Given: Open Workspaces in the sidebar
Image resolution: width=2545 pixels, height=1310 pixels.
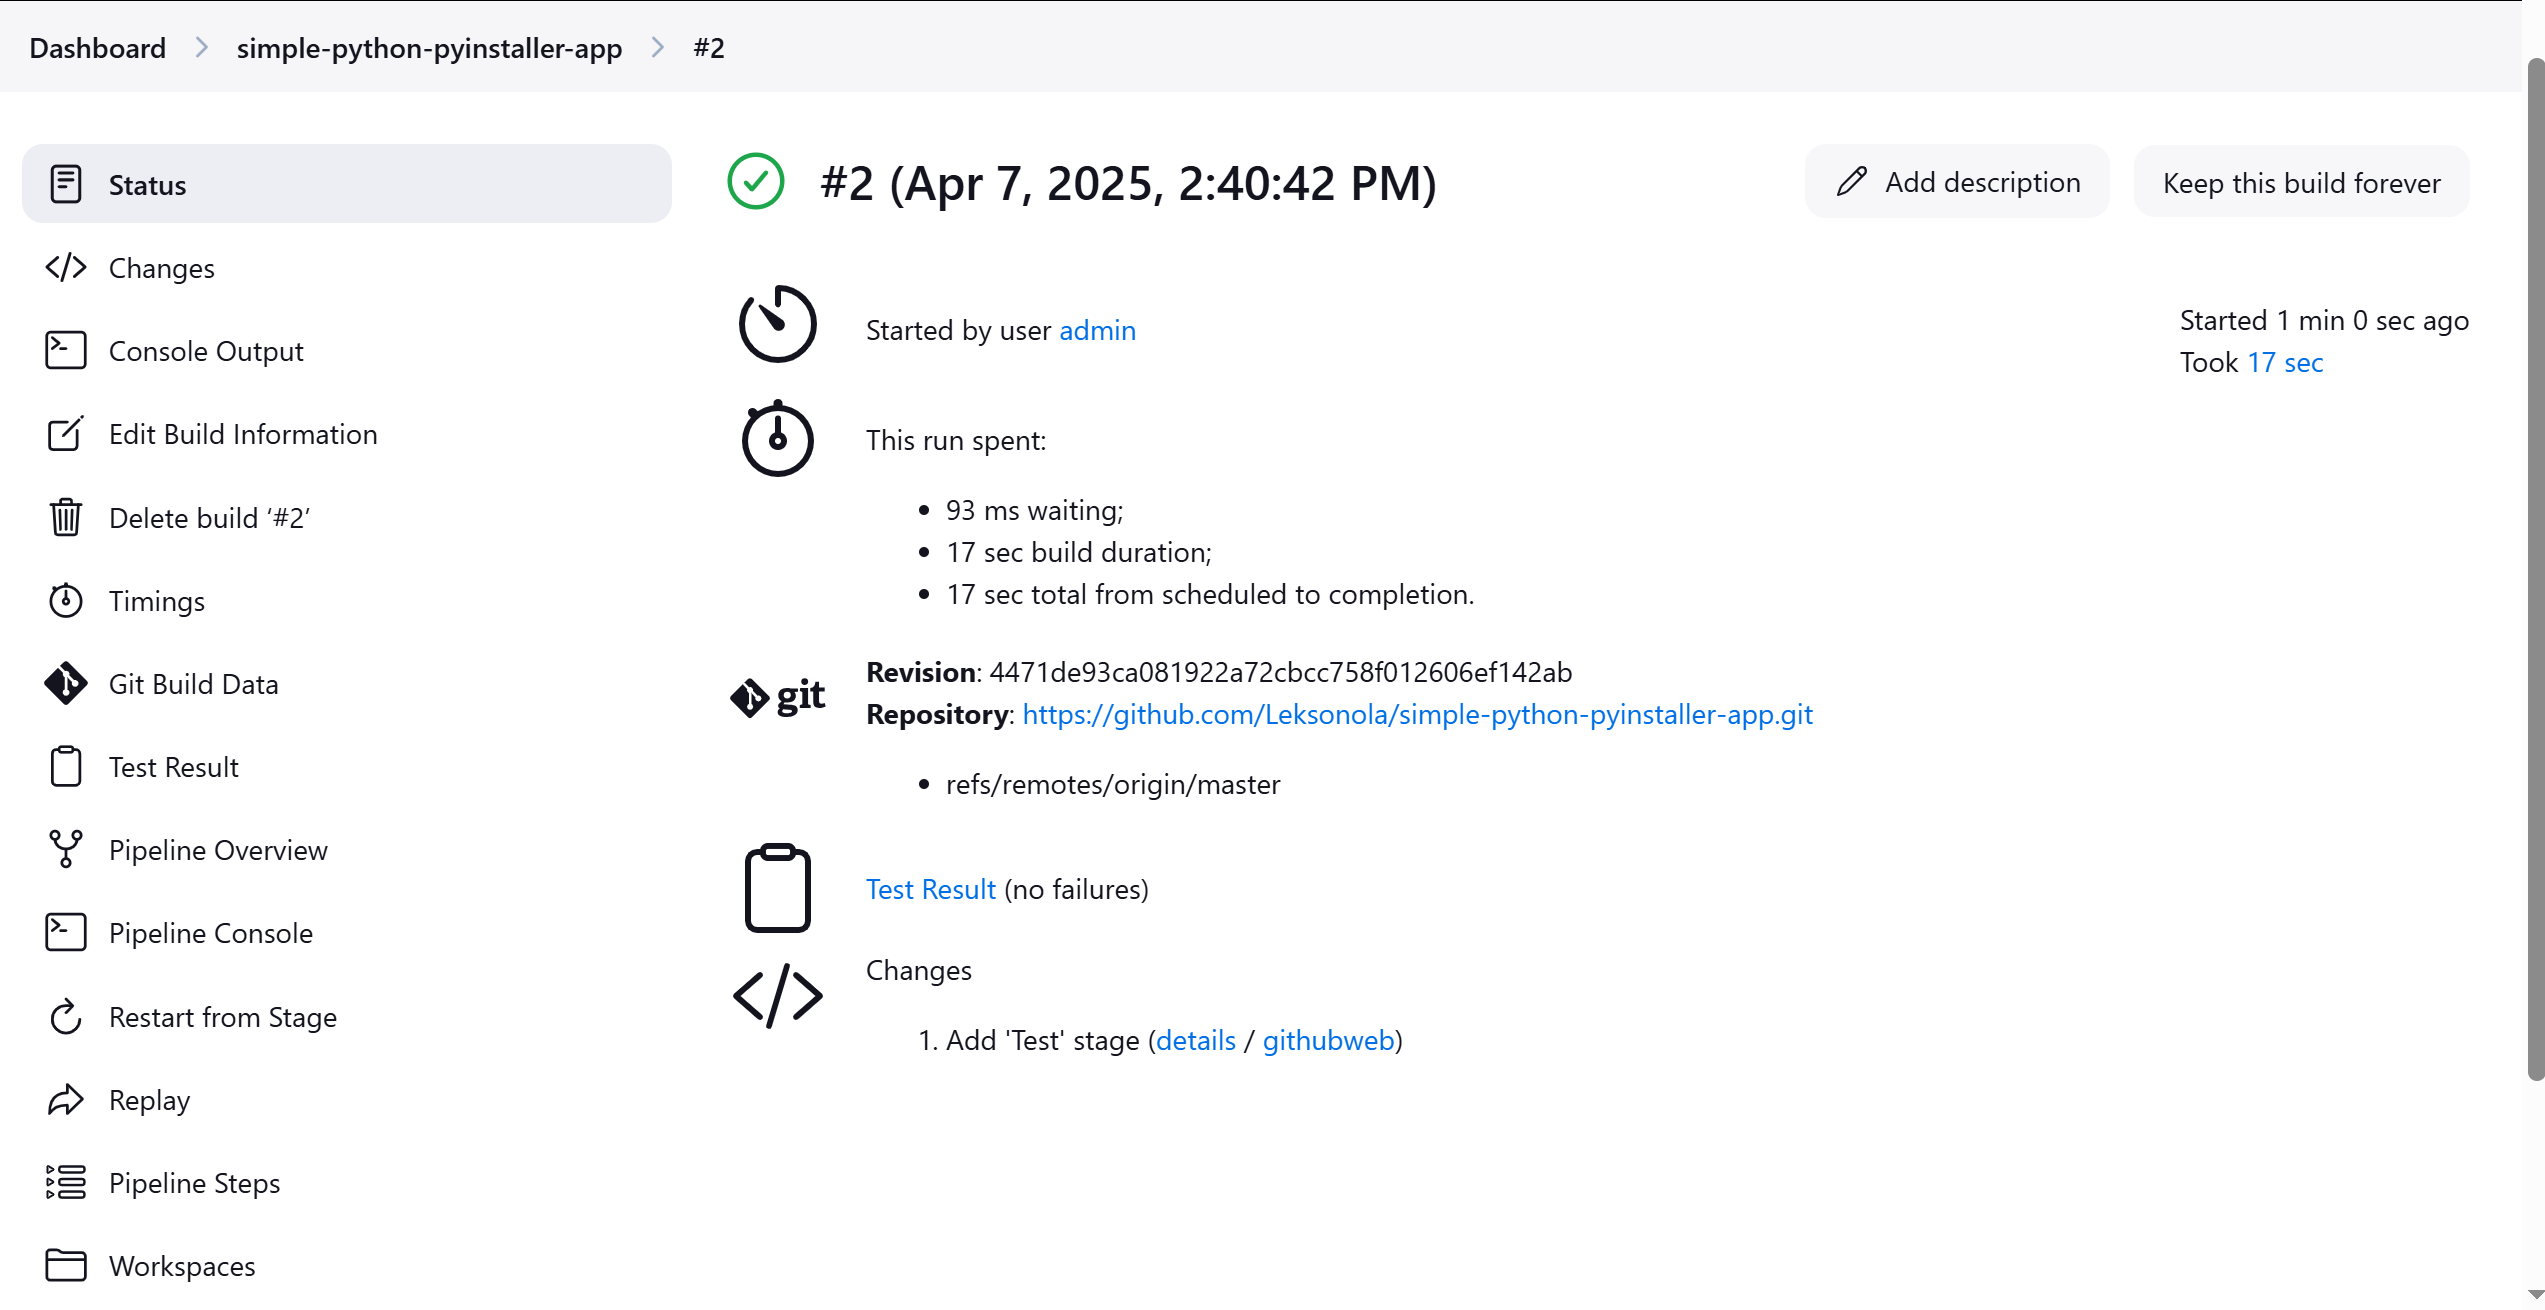Looking at the screenshot, I should pos(347,1265).
